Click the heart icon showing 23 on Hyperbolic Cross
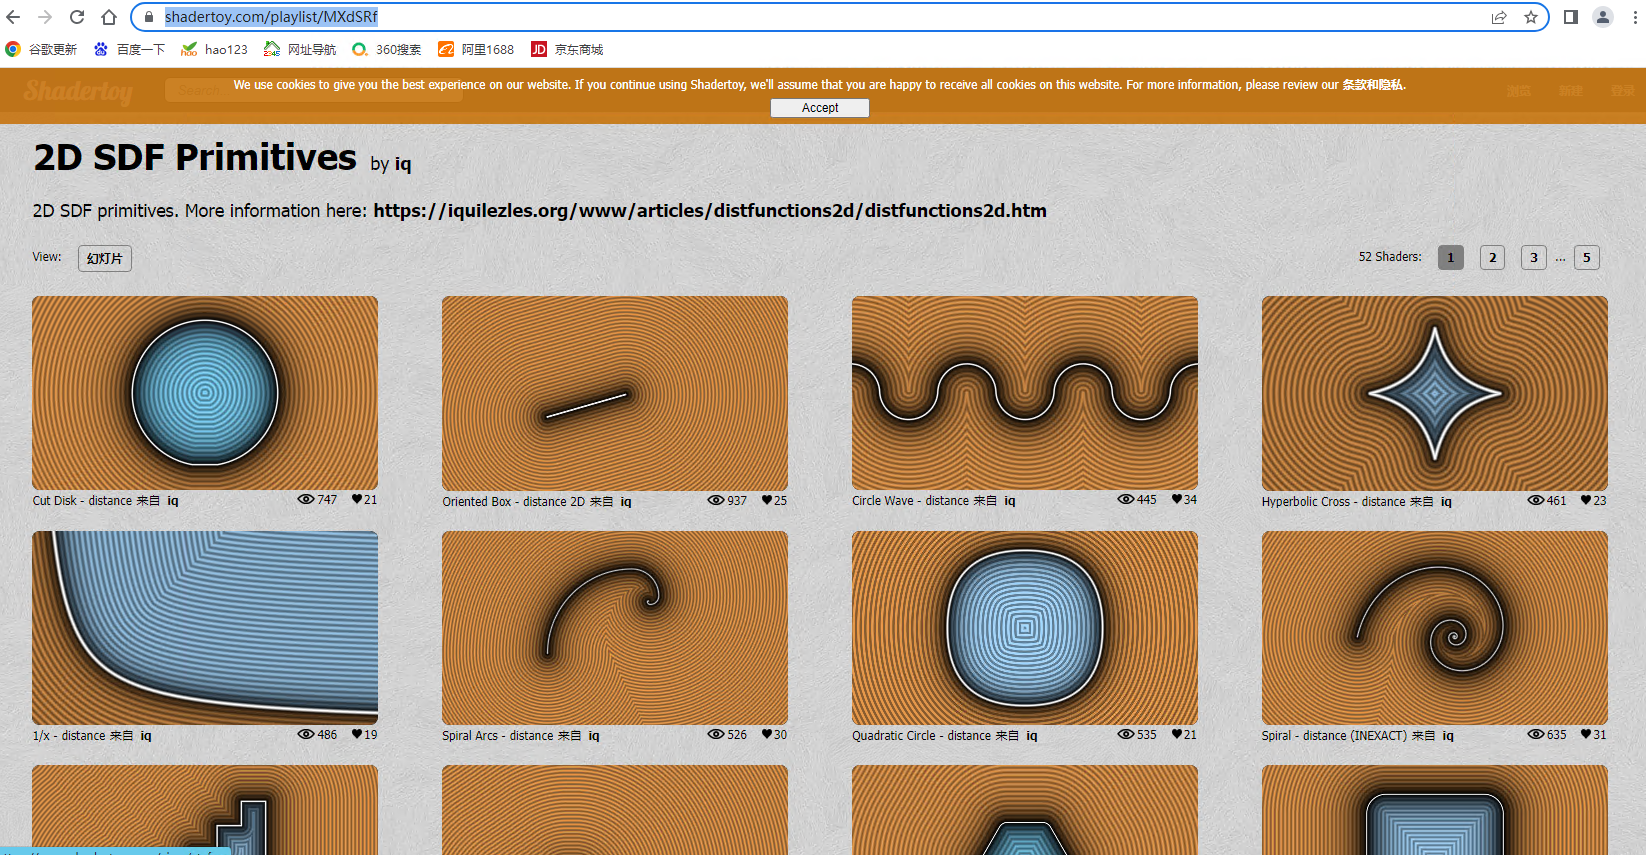 (1586, 500)
